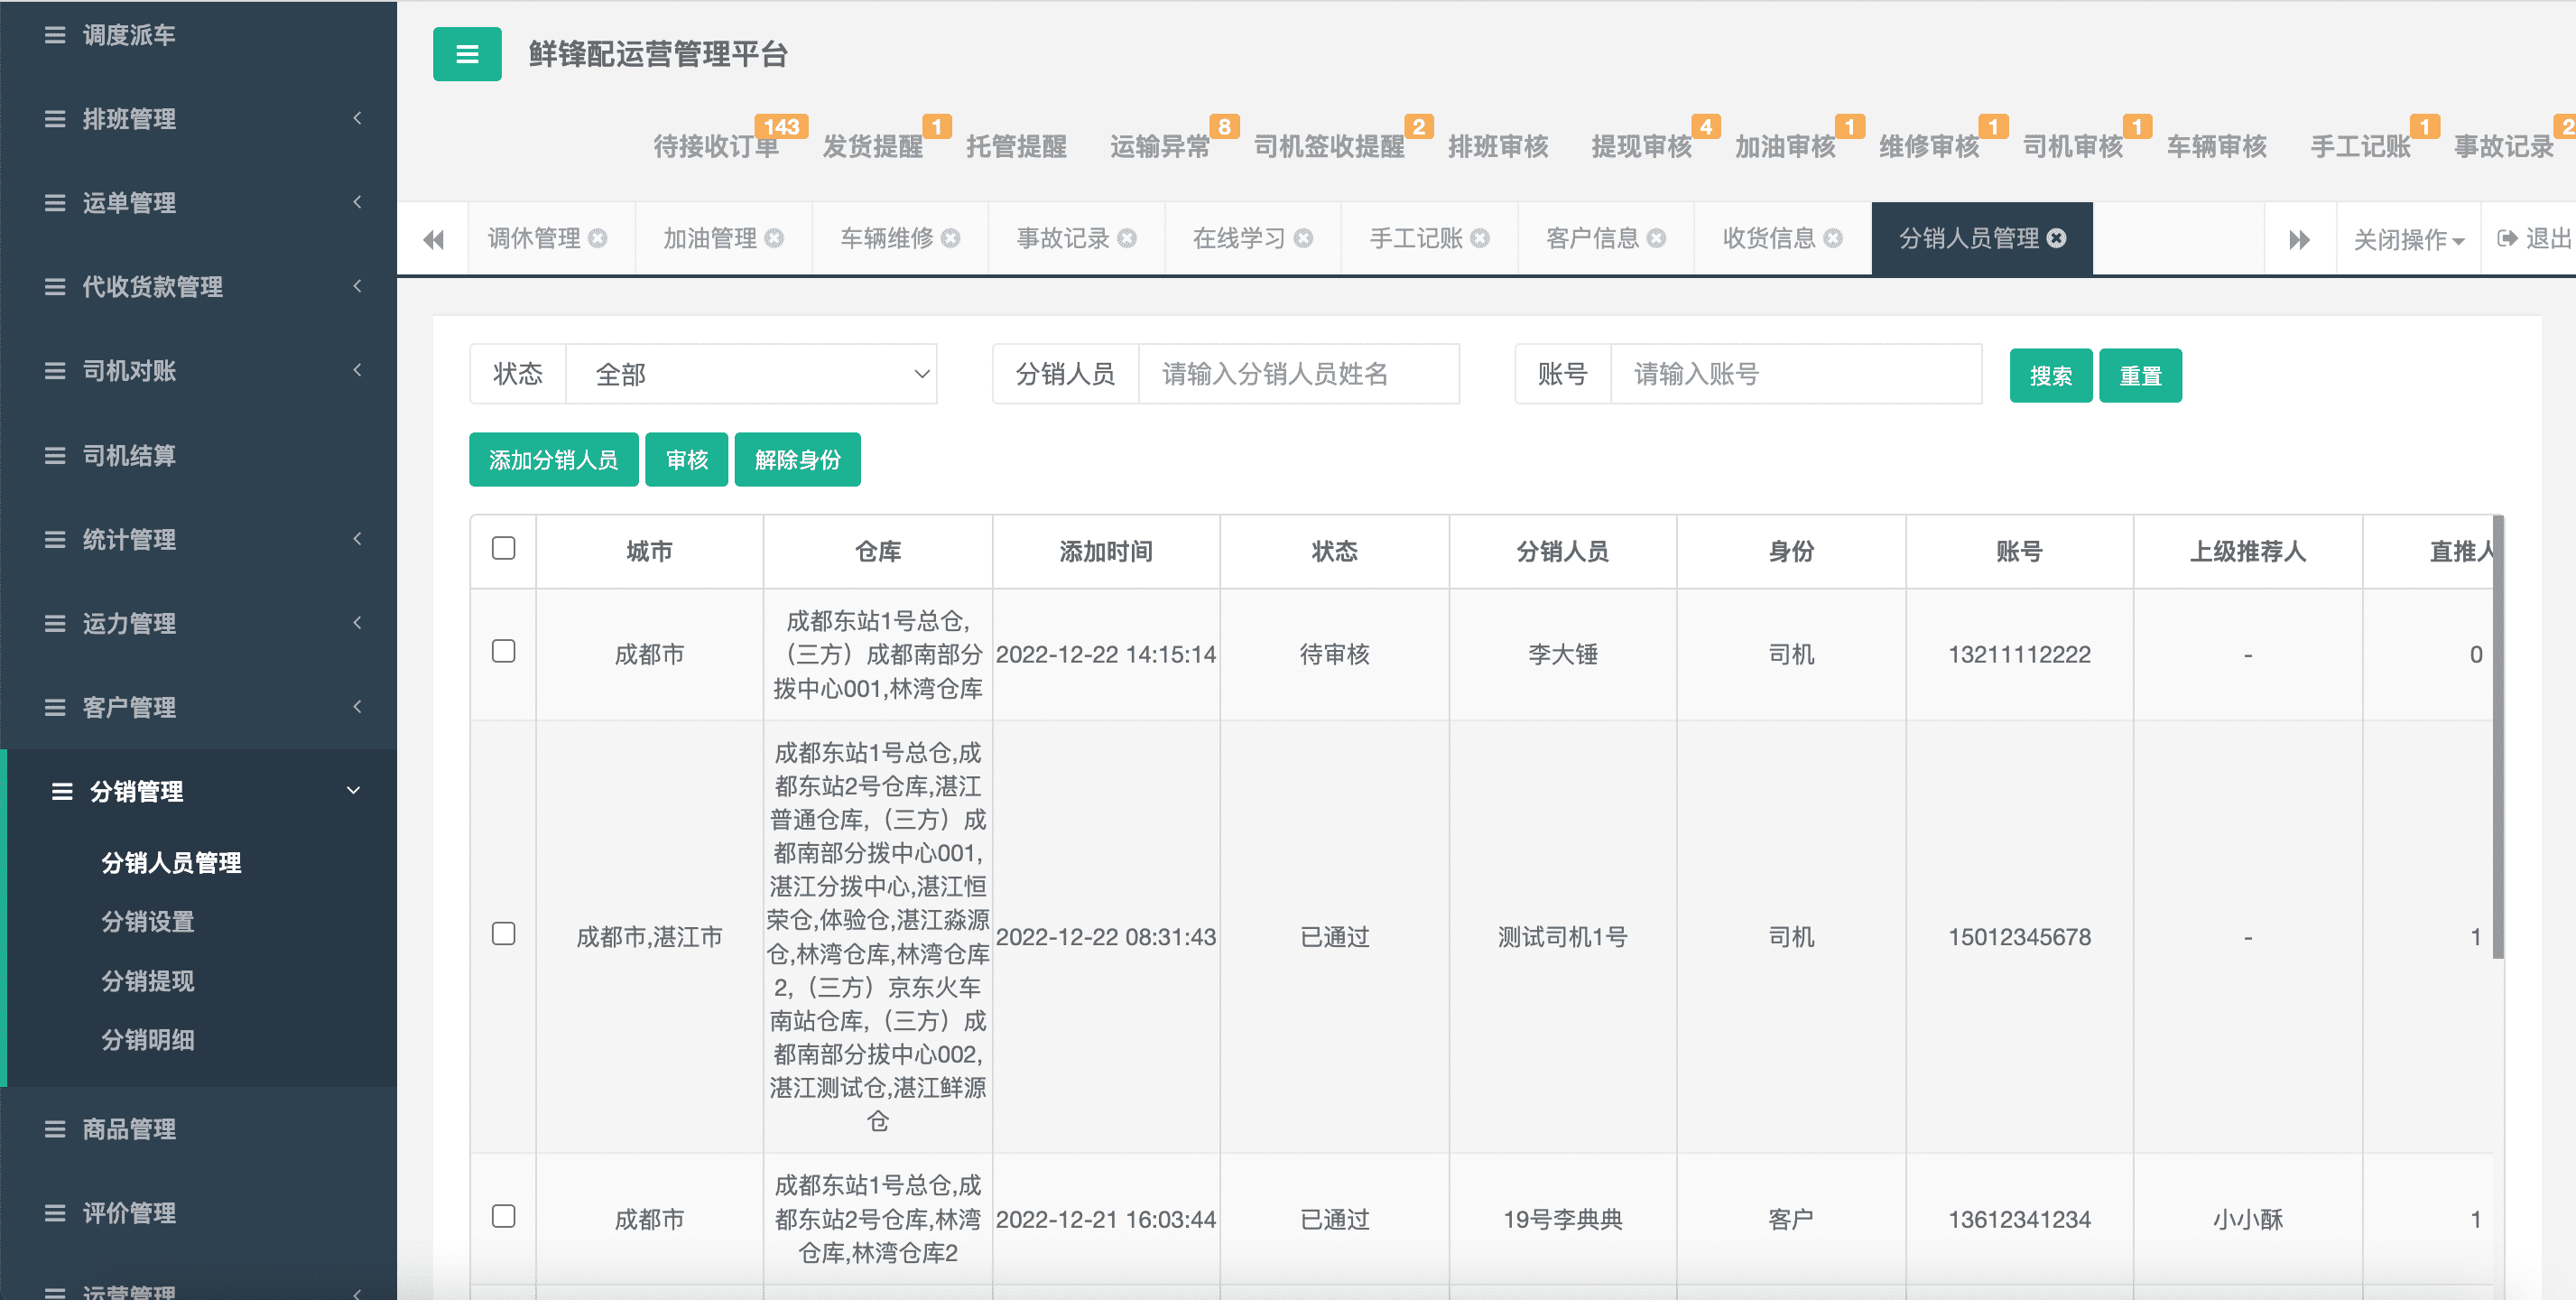Select 分销人员管理 in the sidebar submenu
This screenshot has height=1300, width=2576.
tap(171, 862)
